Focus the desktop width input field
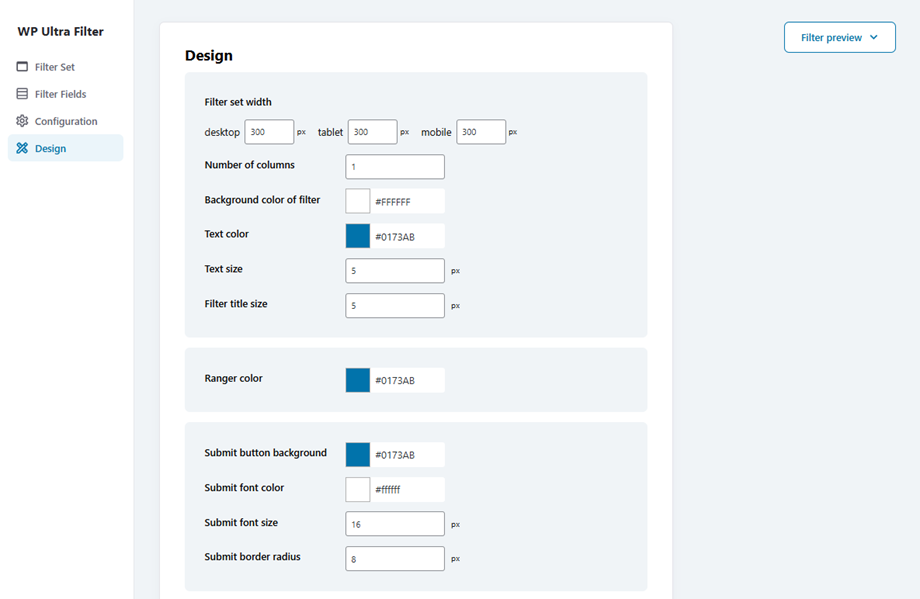 pos(269,132)
